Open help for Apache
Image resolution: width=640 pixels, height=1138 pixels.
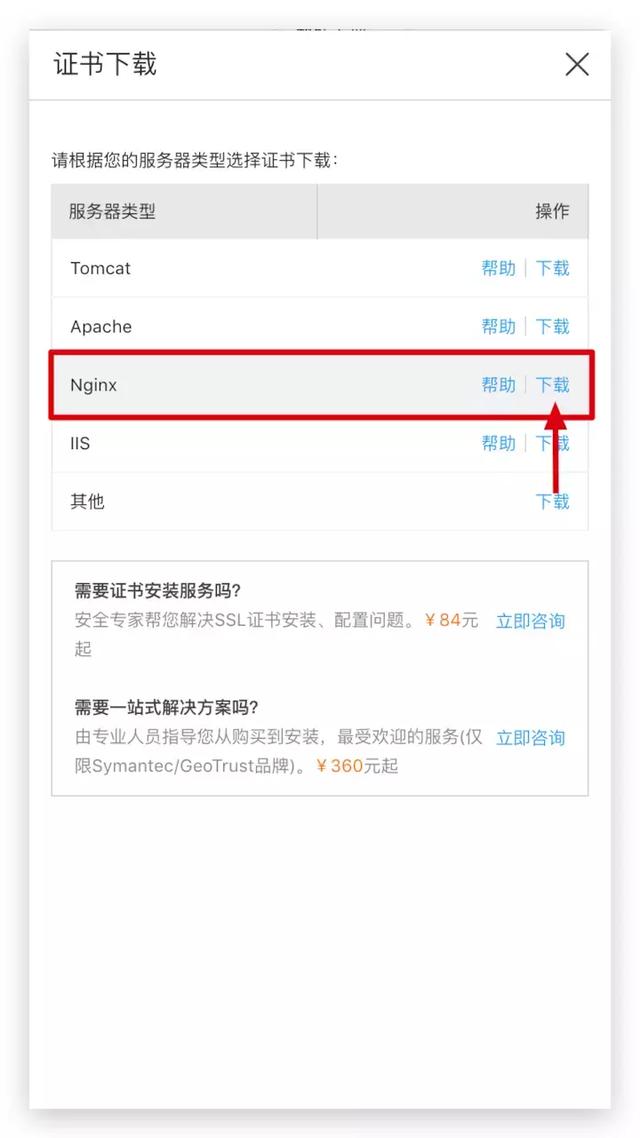coord(499,327)
